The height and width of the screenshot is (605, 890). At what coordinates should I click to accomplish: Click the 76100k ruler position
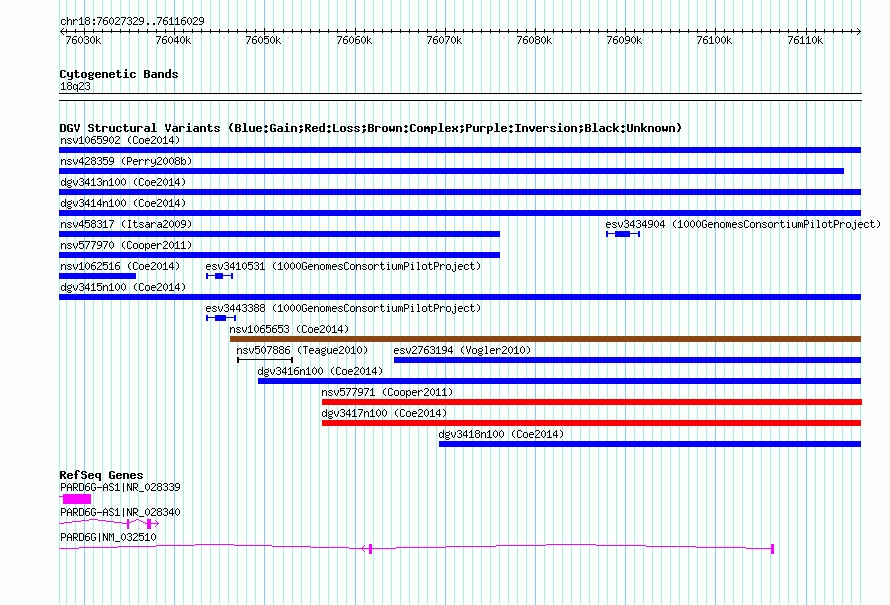click(x=715, y=40)
